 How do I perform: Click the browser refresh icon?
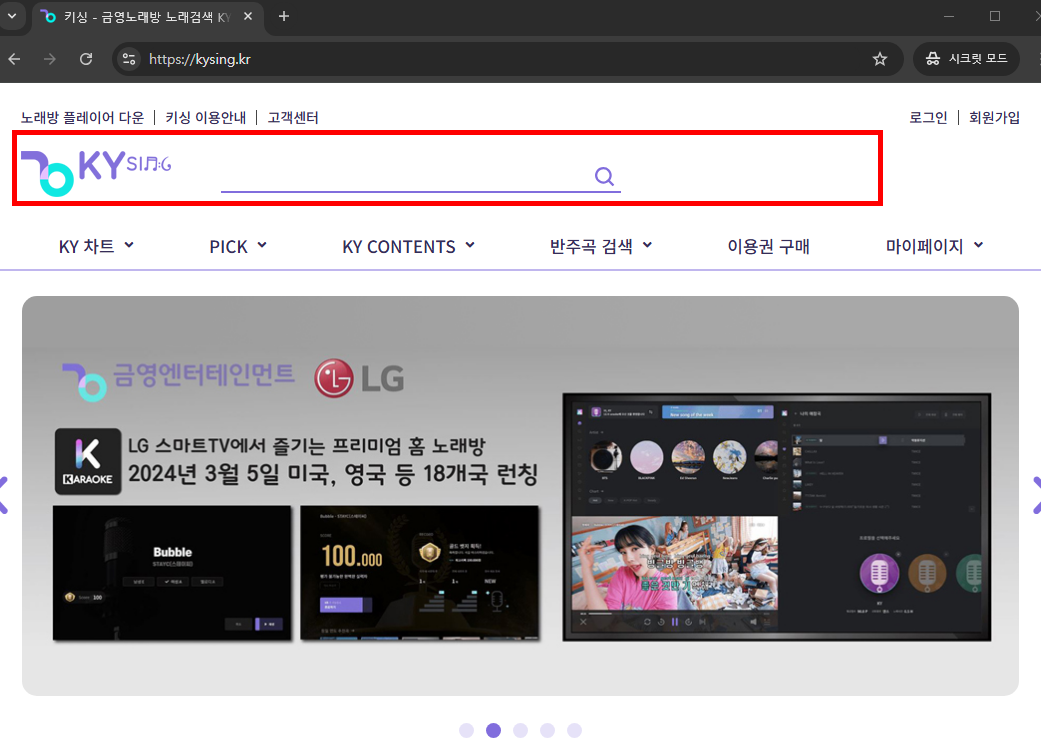(x=86, y=59)
